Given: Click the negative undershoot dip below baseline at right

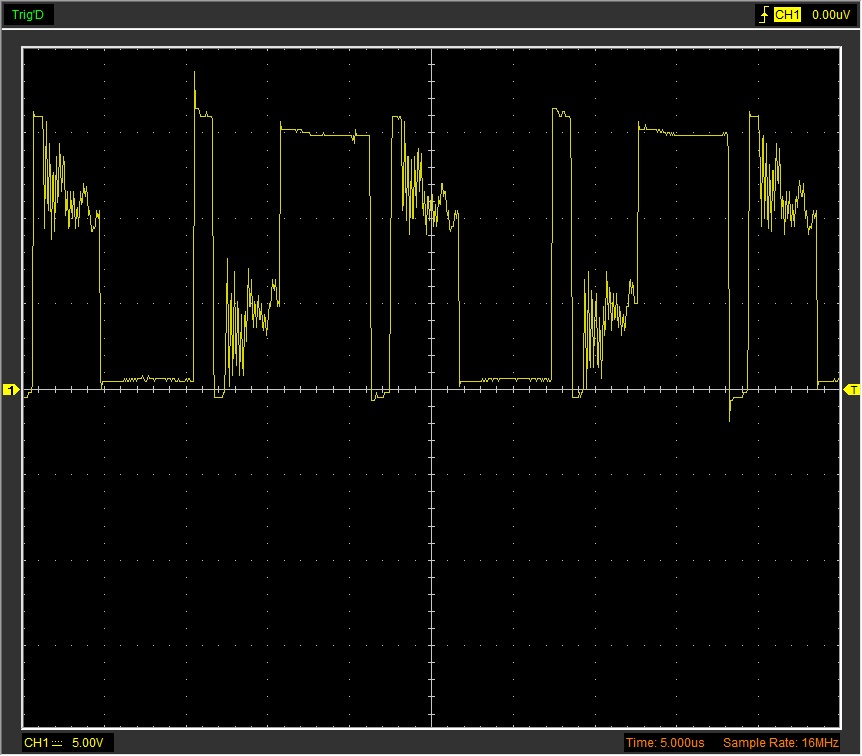Looking at the screenshot, I should click(x=730, y=410).
